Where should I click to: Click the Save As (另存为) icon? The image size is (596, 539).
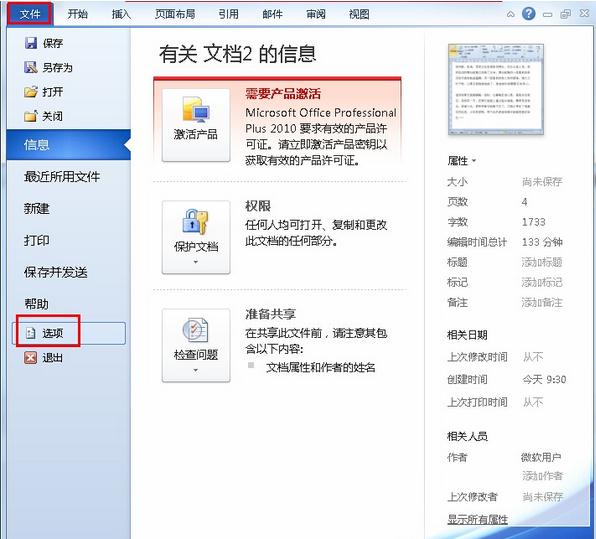(x=31, y=67)
